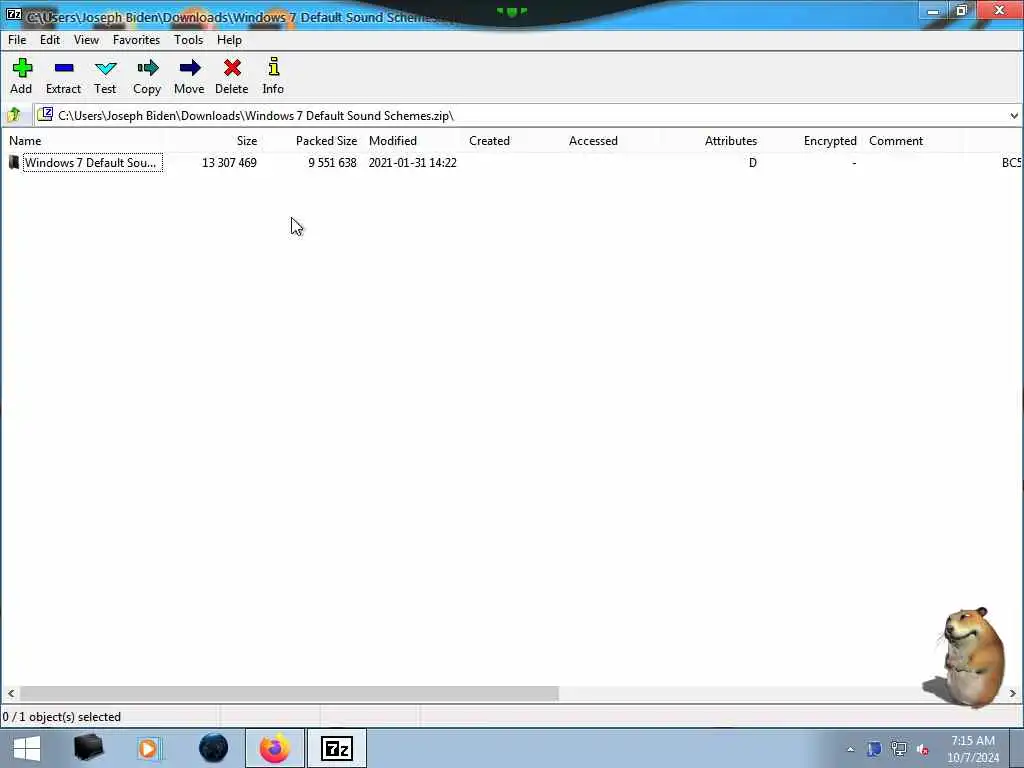Click the blue flag tray icon
The height and width of the screenshot is (768, 1024).
click(874, 749)
